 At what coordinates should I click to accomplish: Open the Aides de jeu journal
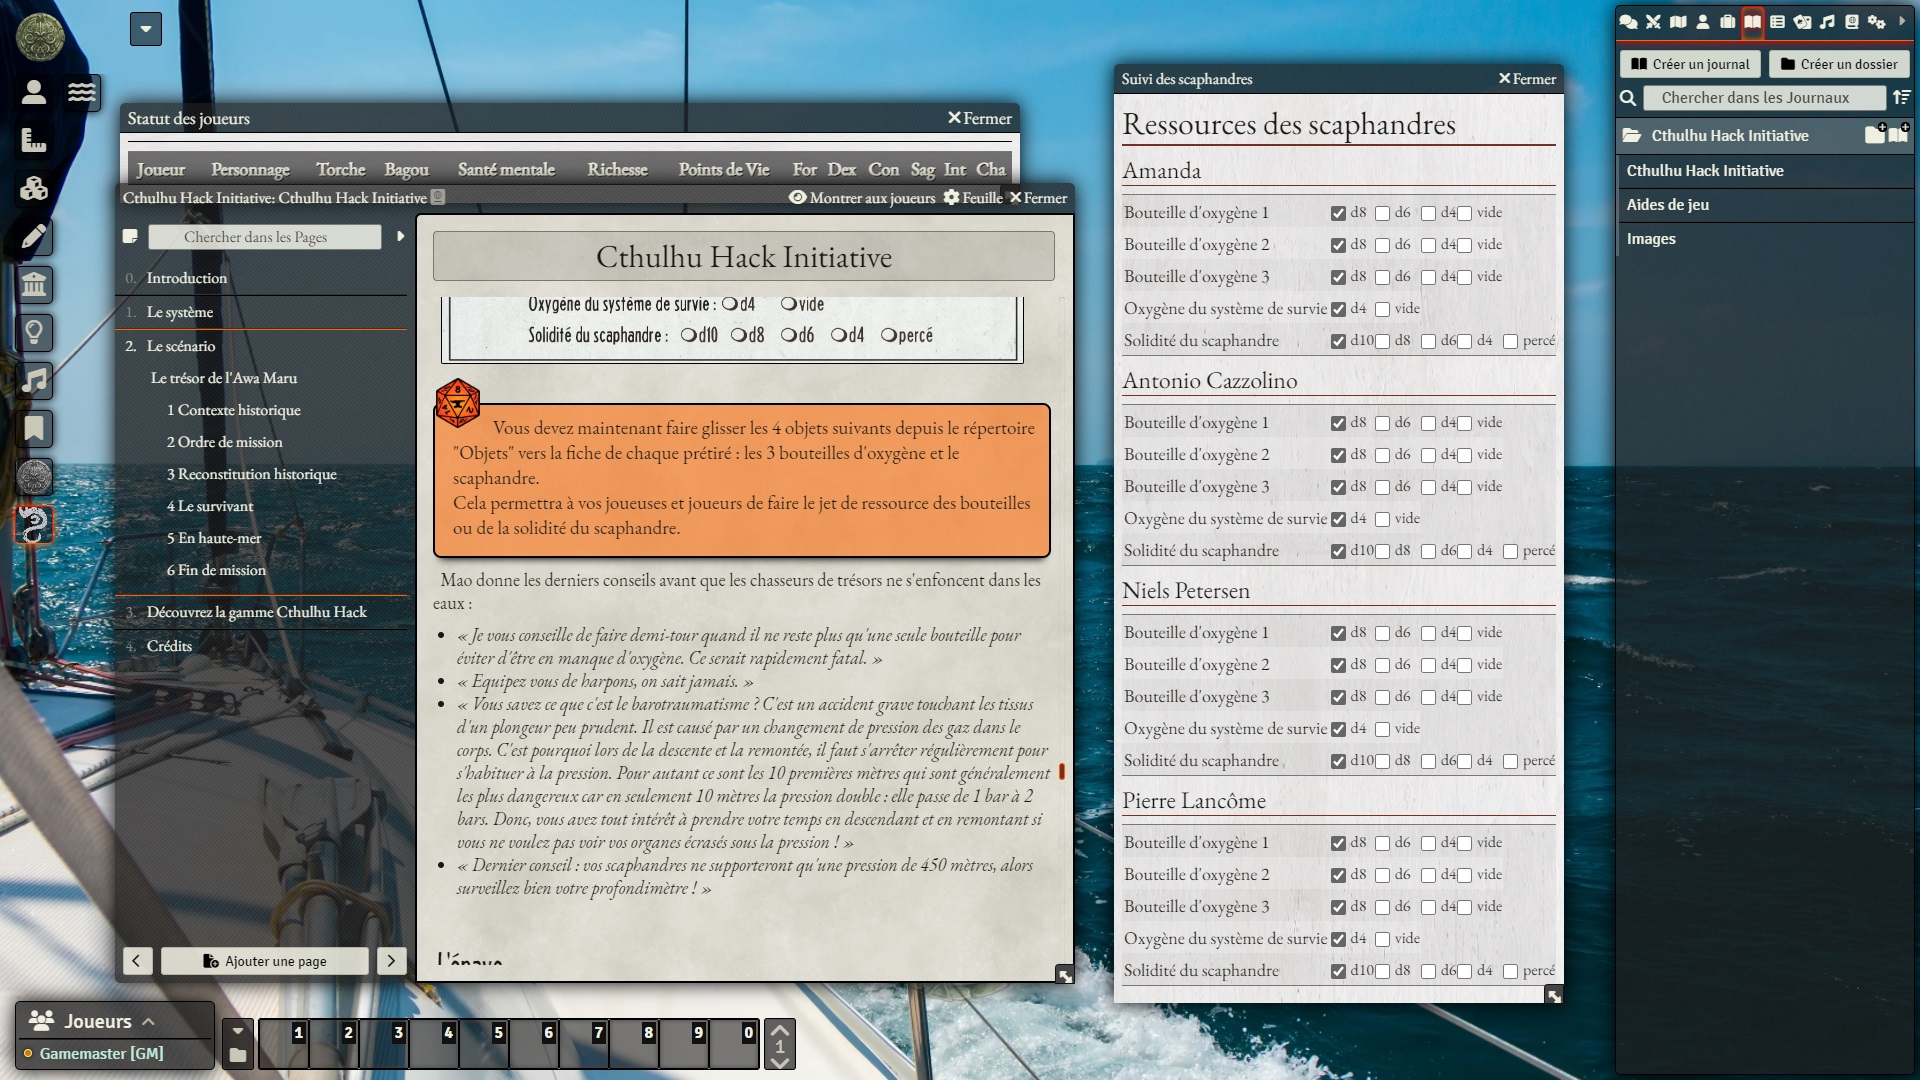[x=1667, y=204]
